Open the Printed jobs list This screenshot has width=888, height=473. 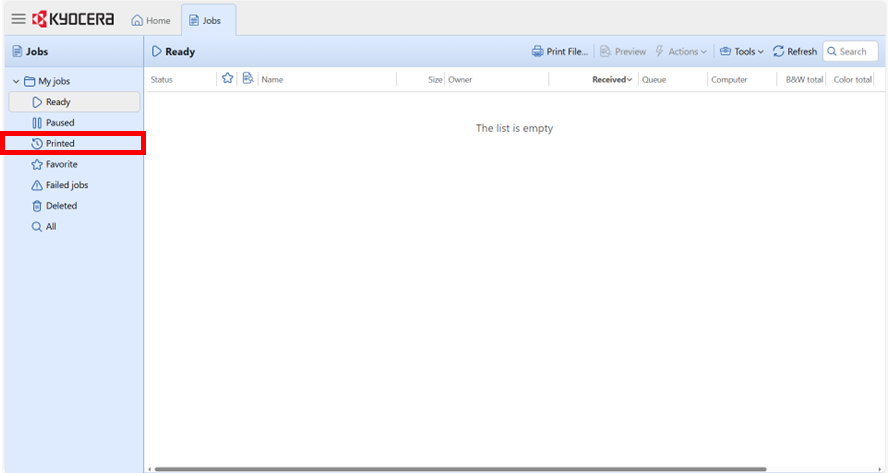point(74,143)
